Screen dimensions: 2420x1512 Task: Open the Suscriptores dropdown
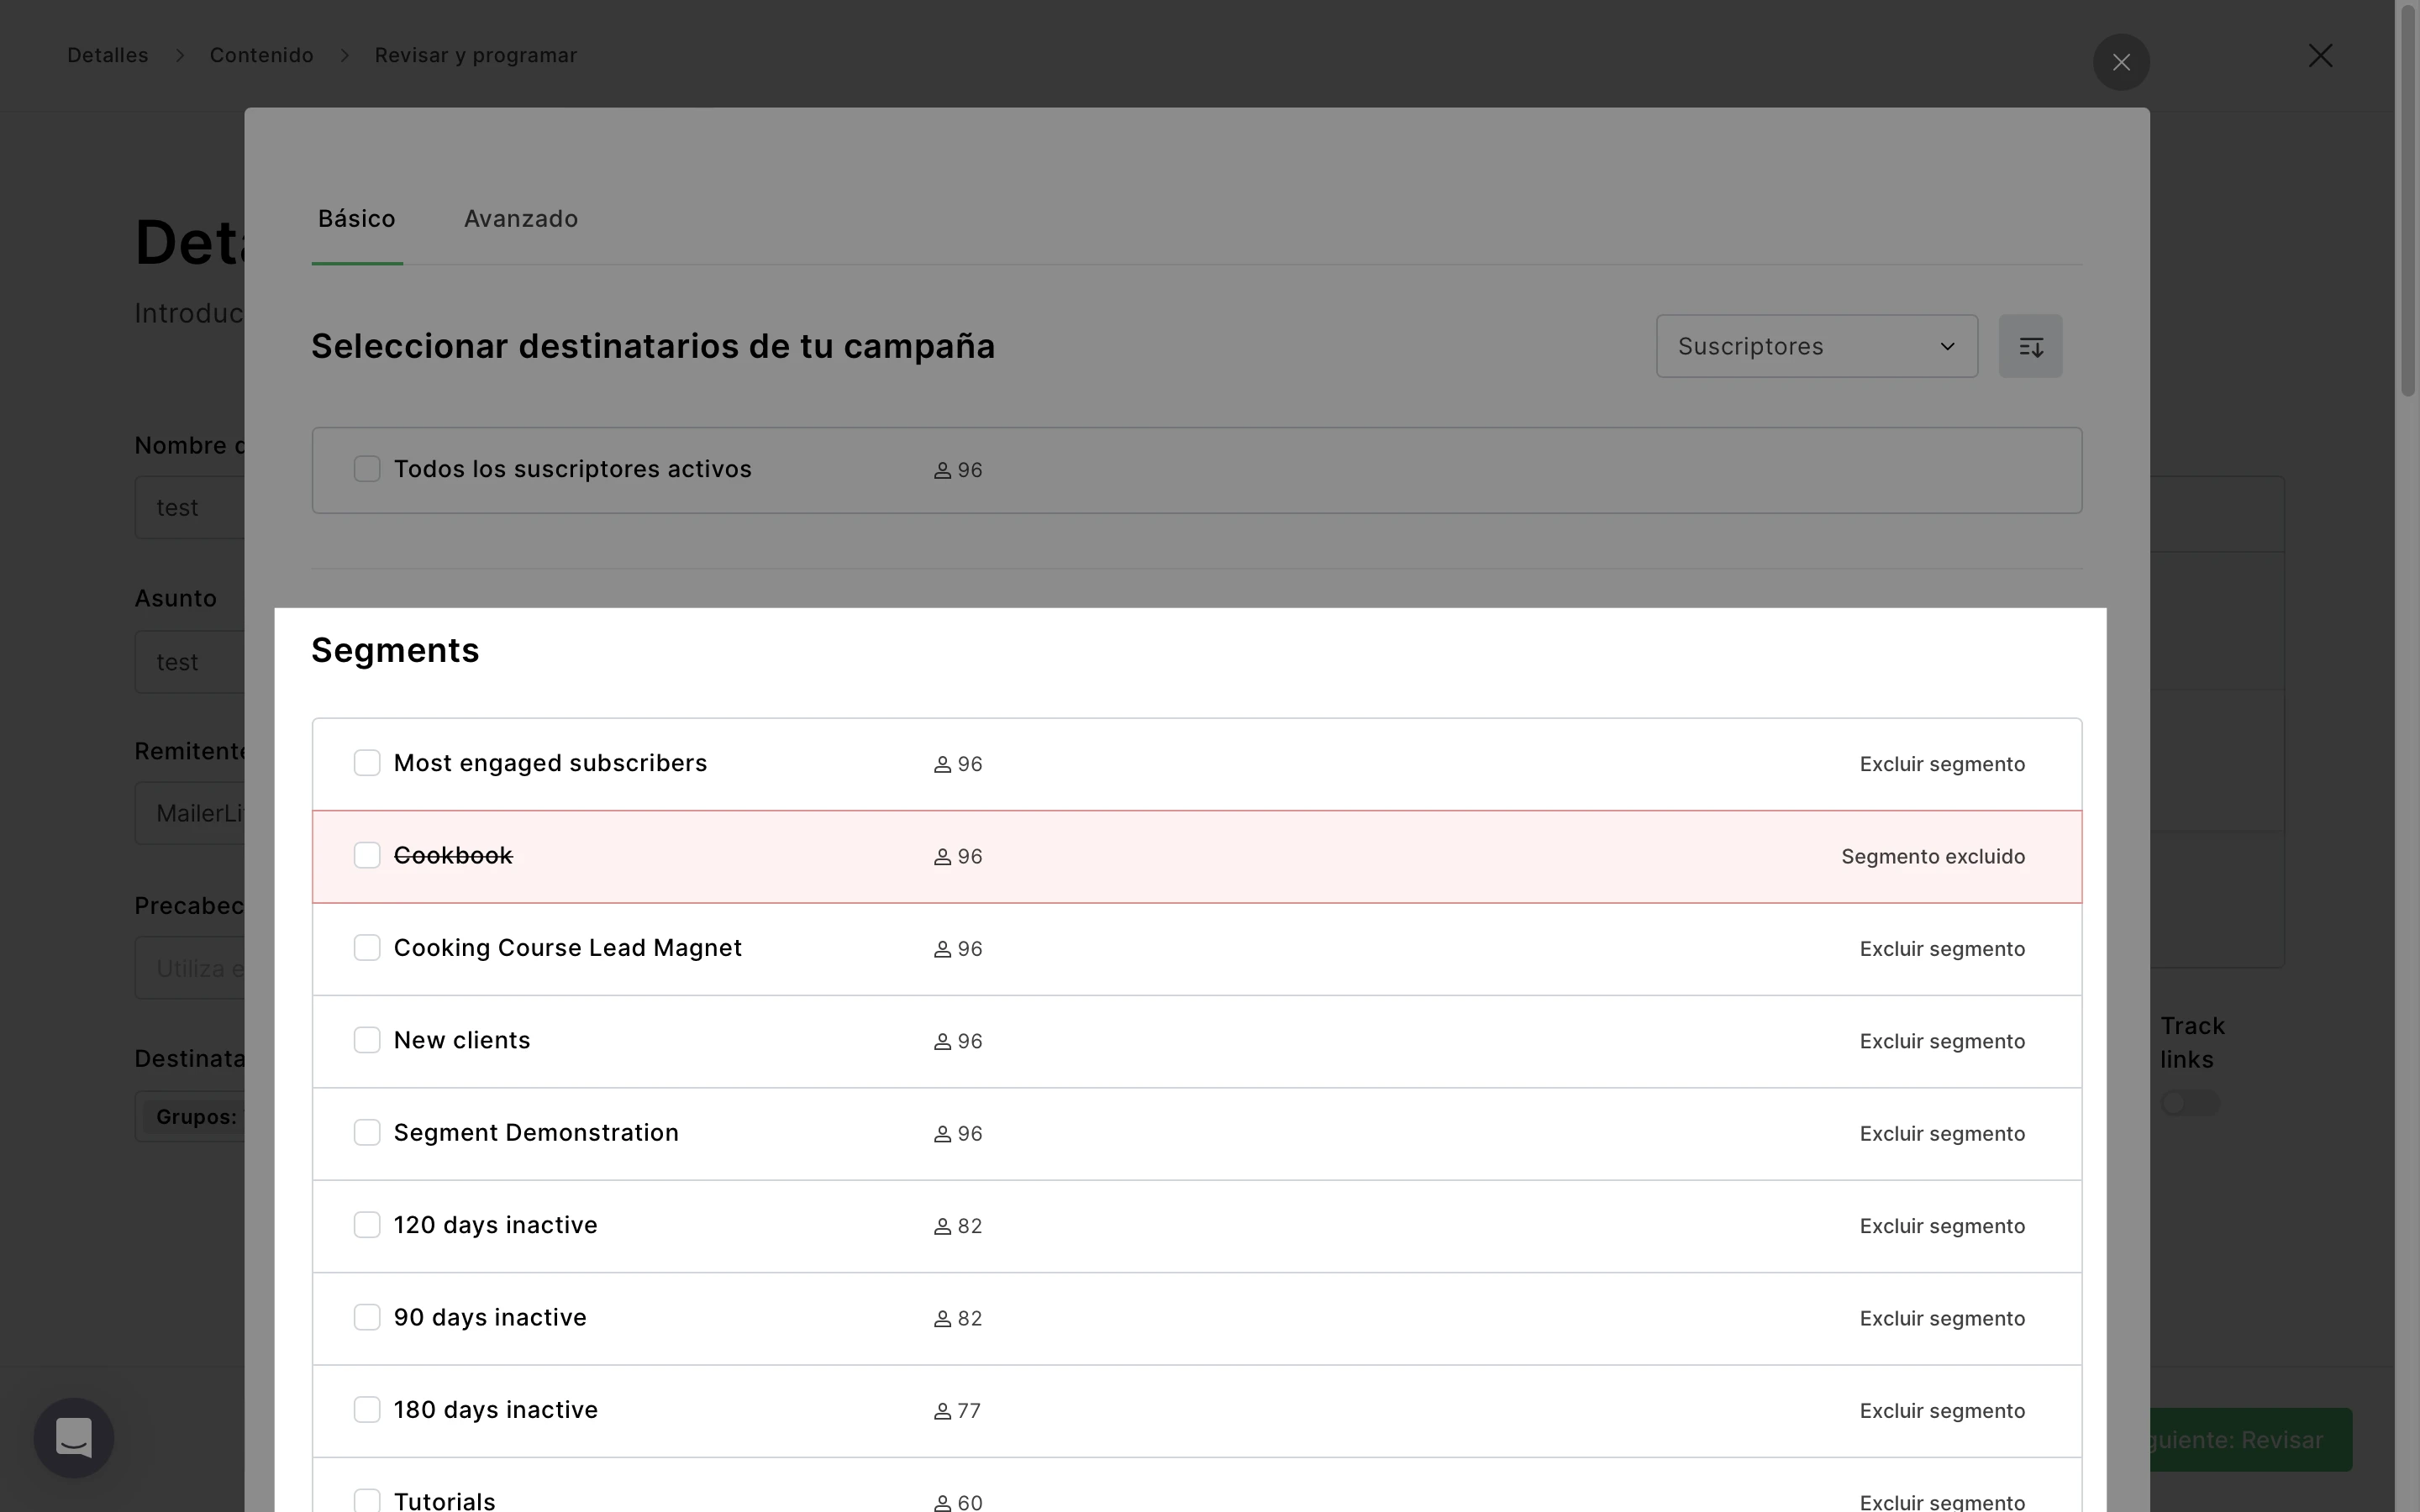point(1816,346)
